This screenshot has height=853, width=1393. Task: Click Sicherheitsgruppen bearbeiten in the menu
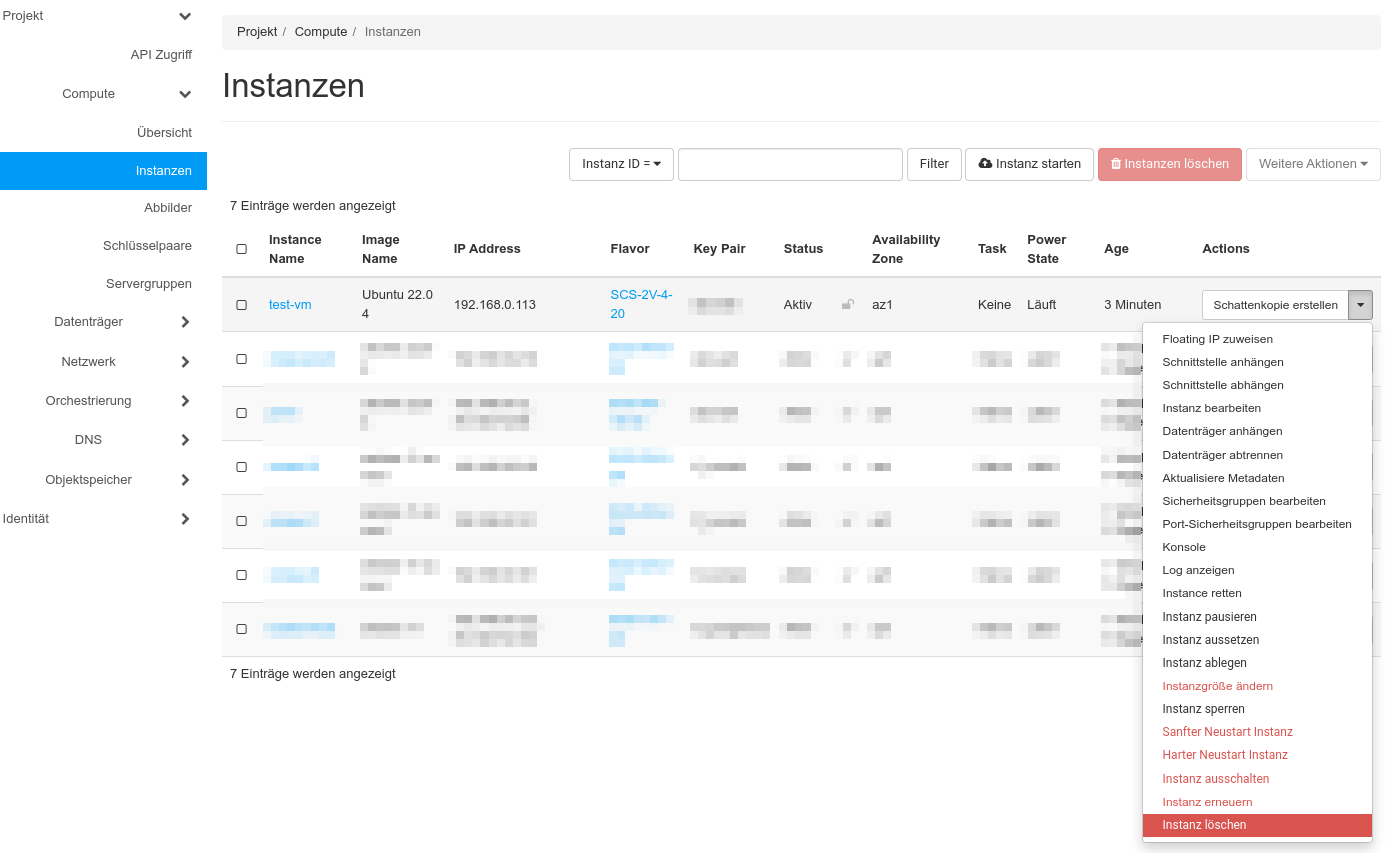(1243, 501)
